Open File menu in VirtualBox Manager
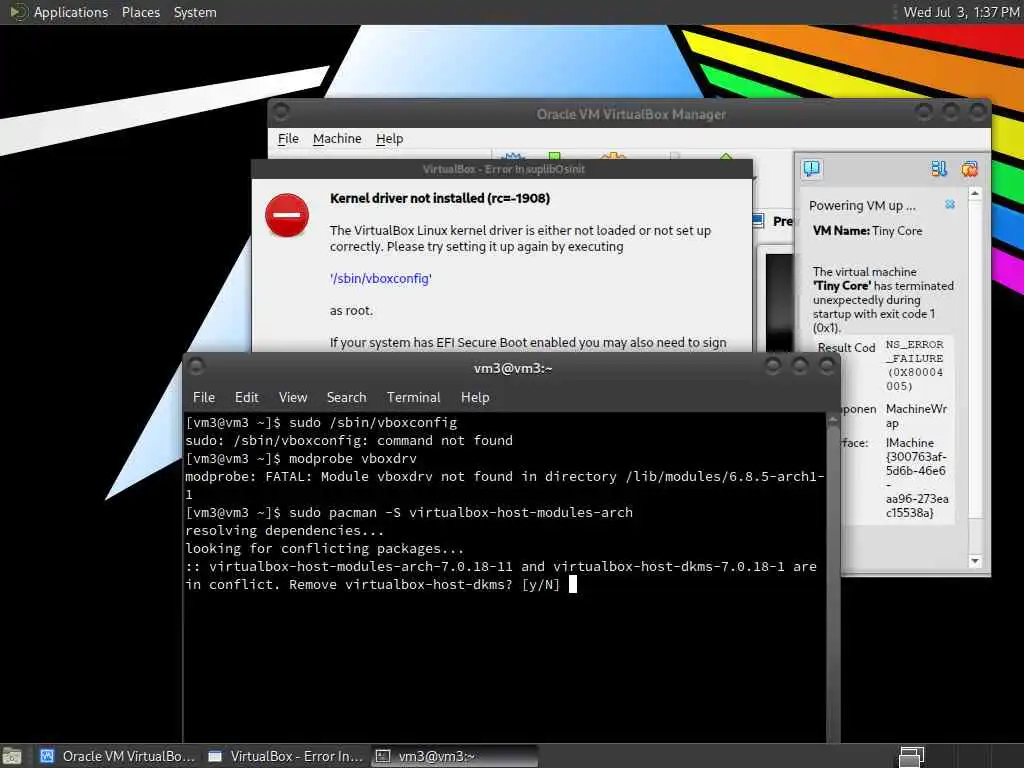The height and width of the screenshot is (768, 1024). coord(288,138)
